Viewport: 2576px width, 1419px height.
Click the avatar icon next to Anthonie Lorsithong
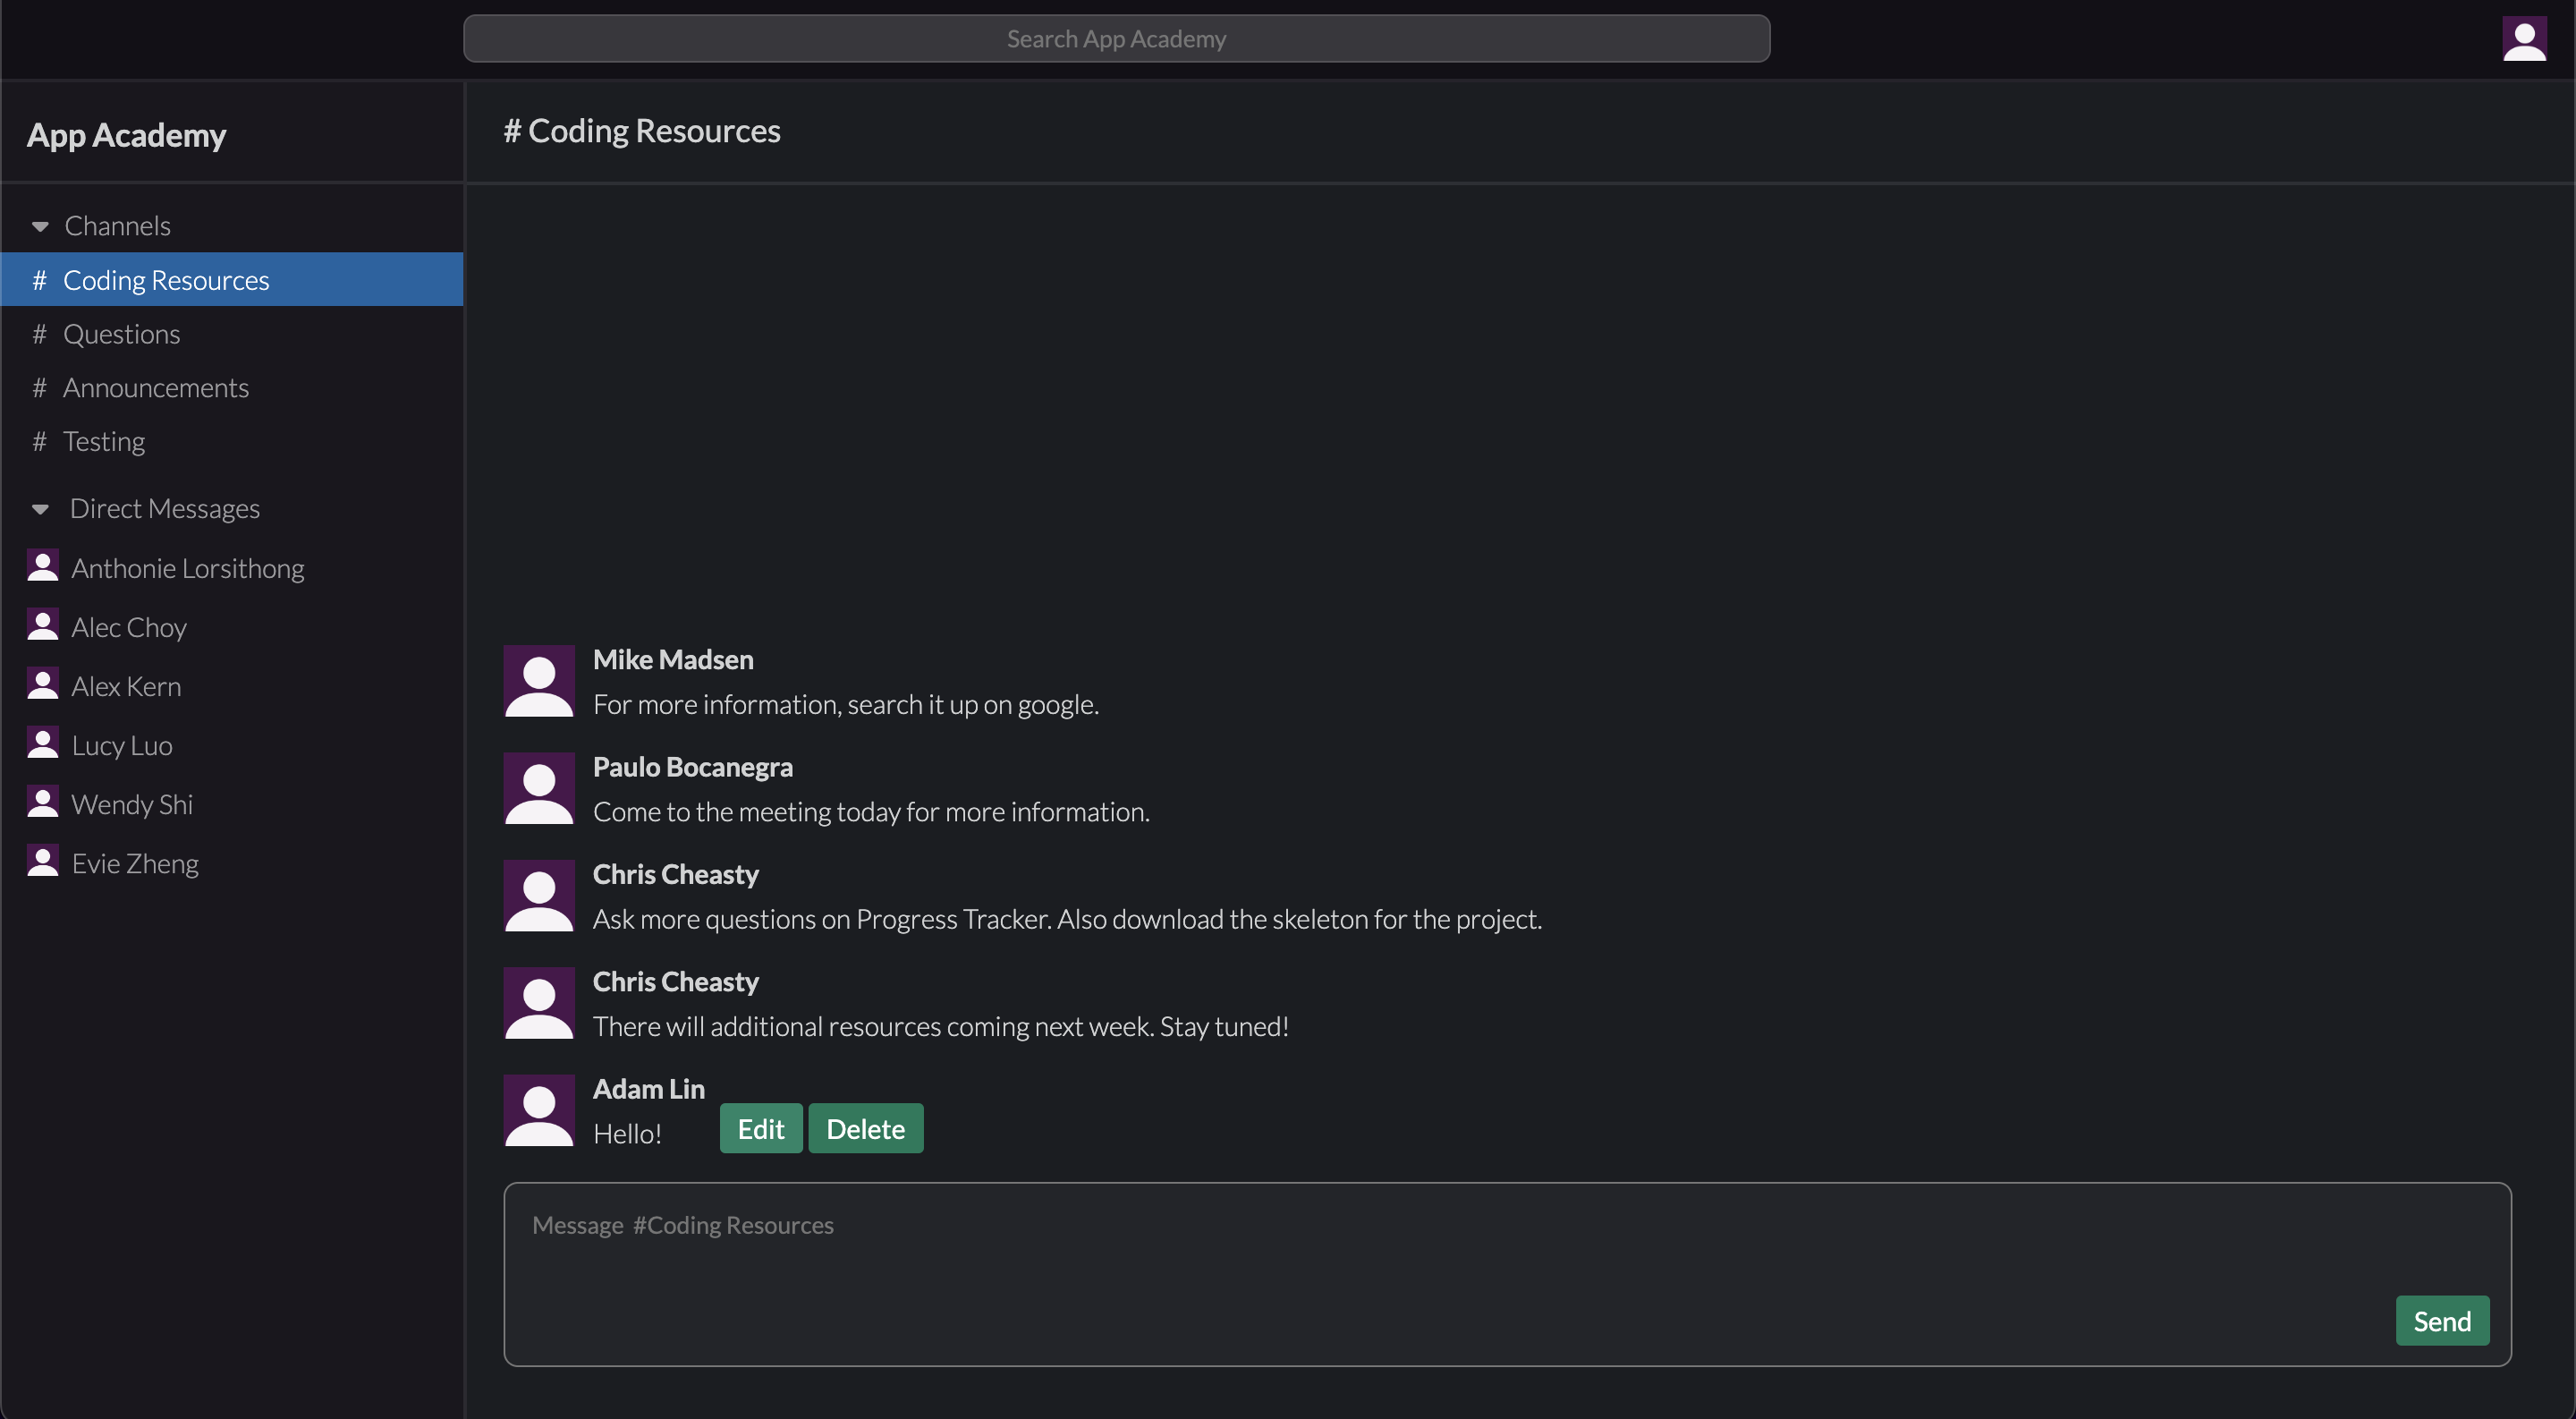[x=42, y=566]
